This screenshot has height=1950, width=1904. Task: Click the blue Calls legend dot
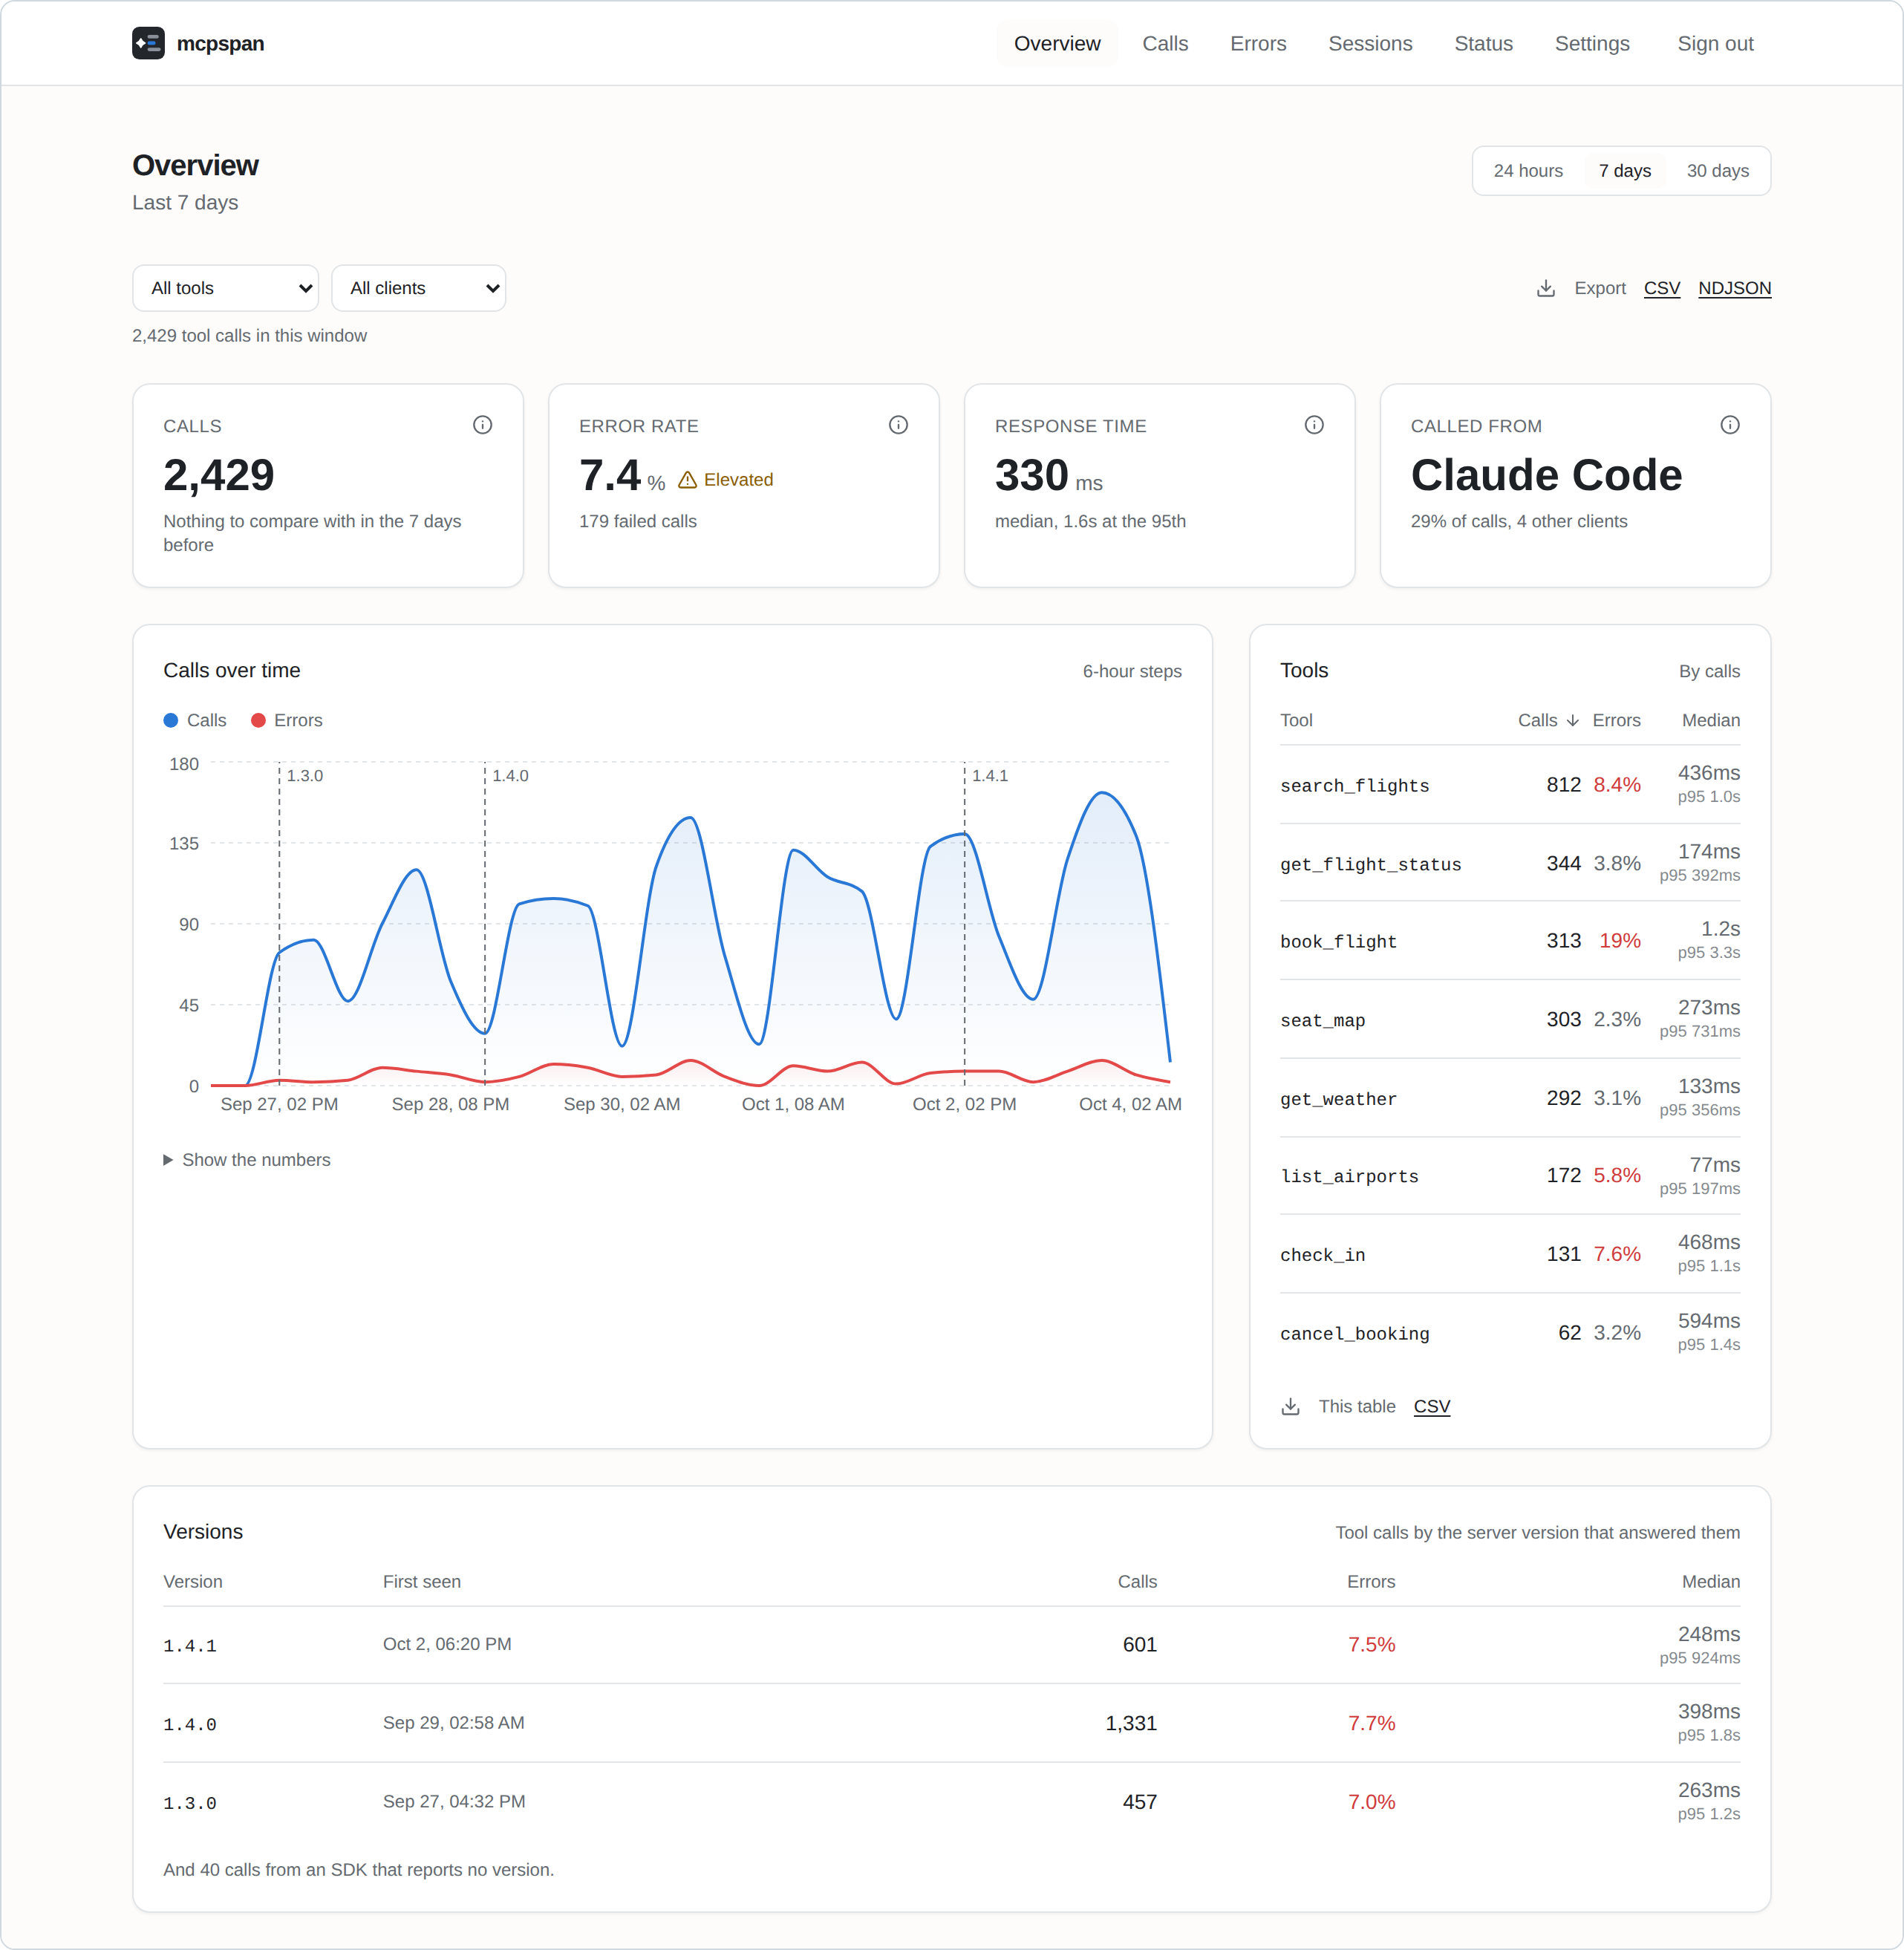click(171, 720)
